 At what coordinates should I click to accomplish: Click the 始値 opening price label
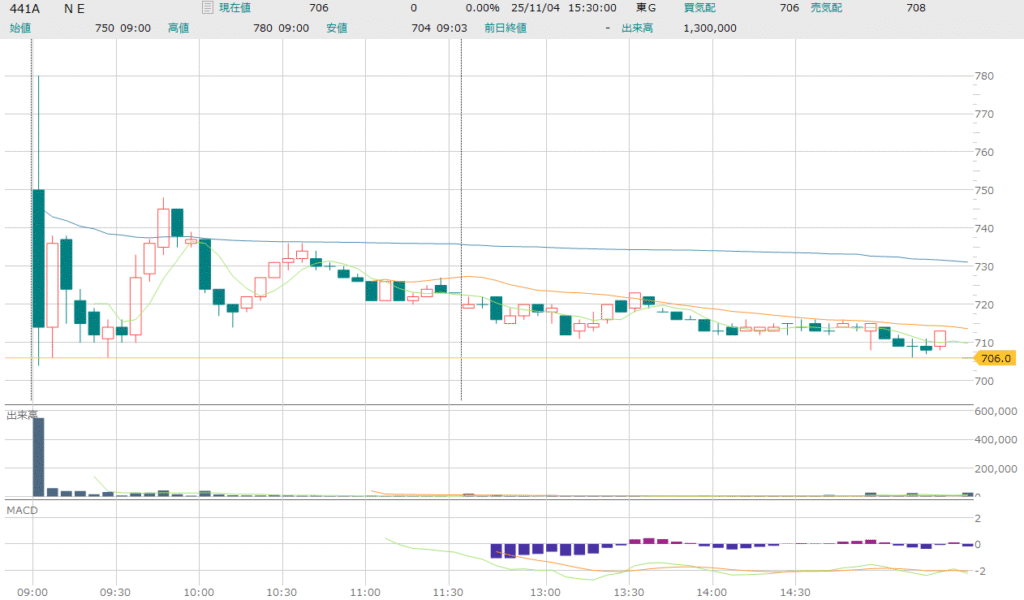pos(20,28)
